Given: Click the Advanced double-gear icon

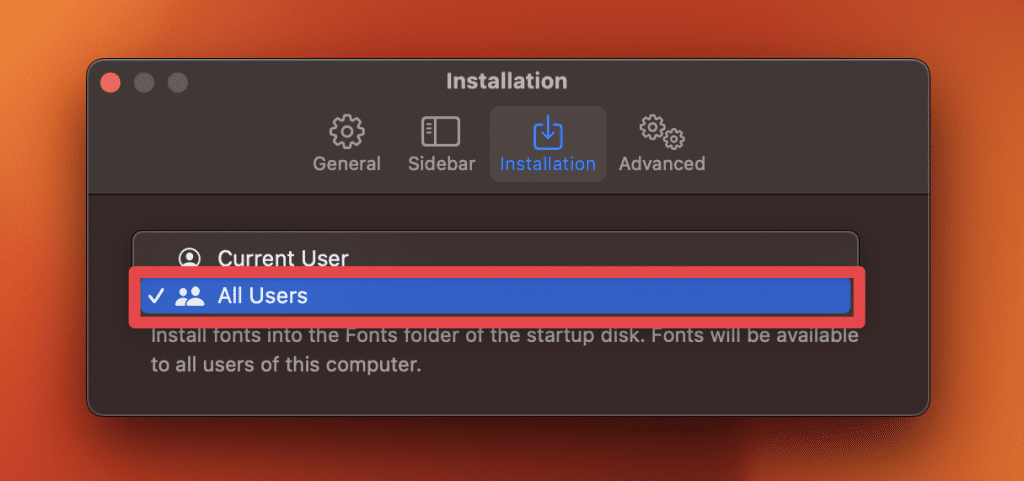Looking at the screenshot, I should pyautogui.click(x=662, y=131).
